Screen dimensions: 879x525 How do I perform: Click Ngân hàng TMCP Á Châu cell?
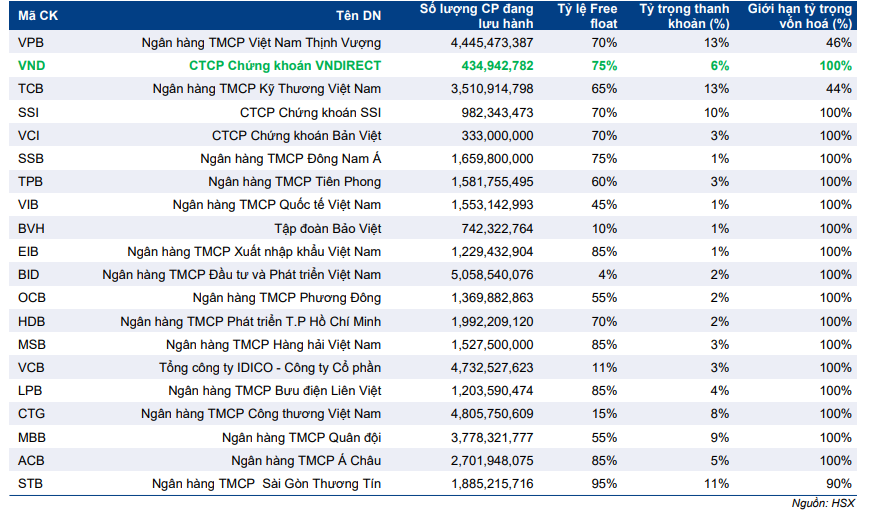[x=306, y=461]
